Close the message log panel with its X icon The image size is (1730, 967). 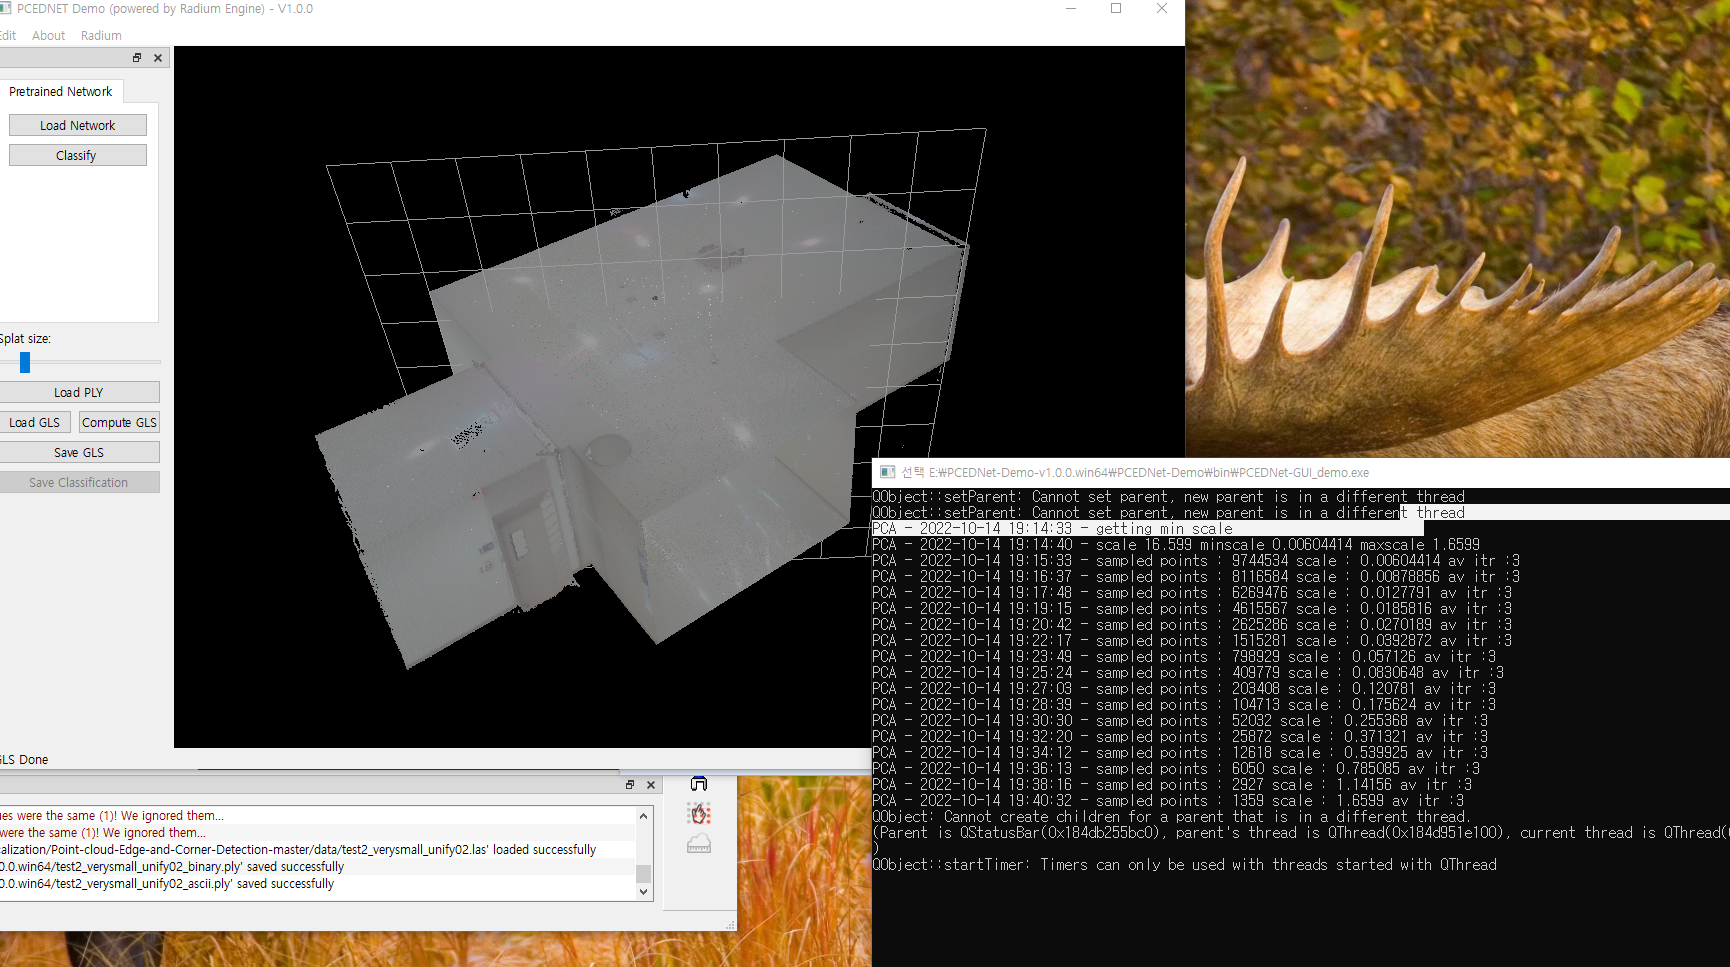(x=651, y=785)
